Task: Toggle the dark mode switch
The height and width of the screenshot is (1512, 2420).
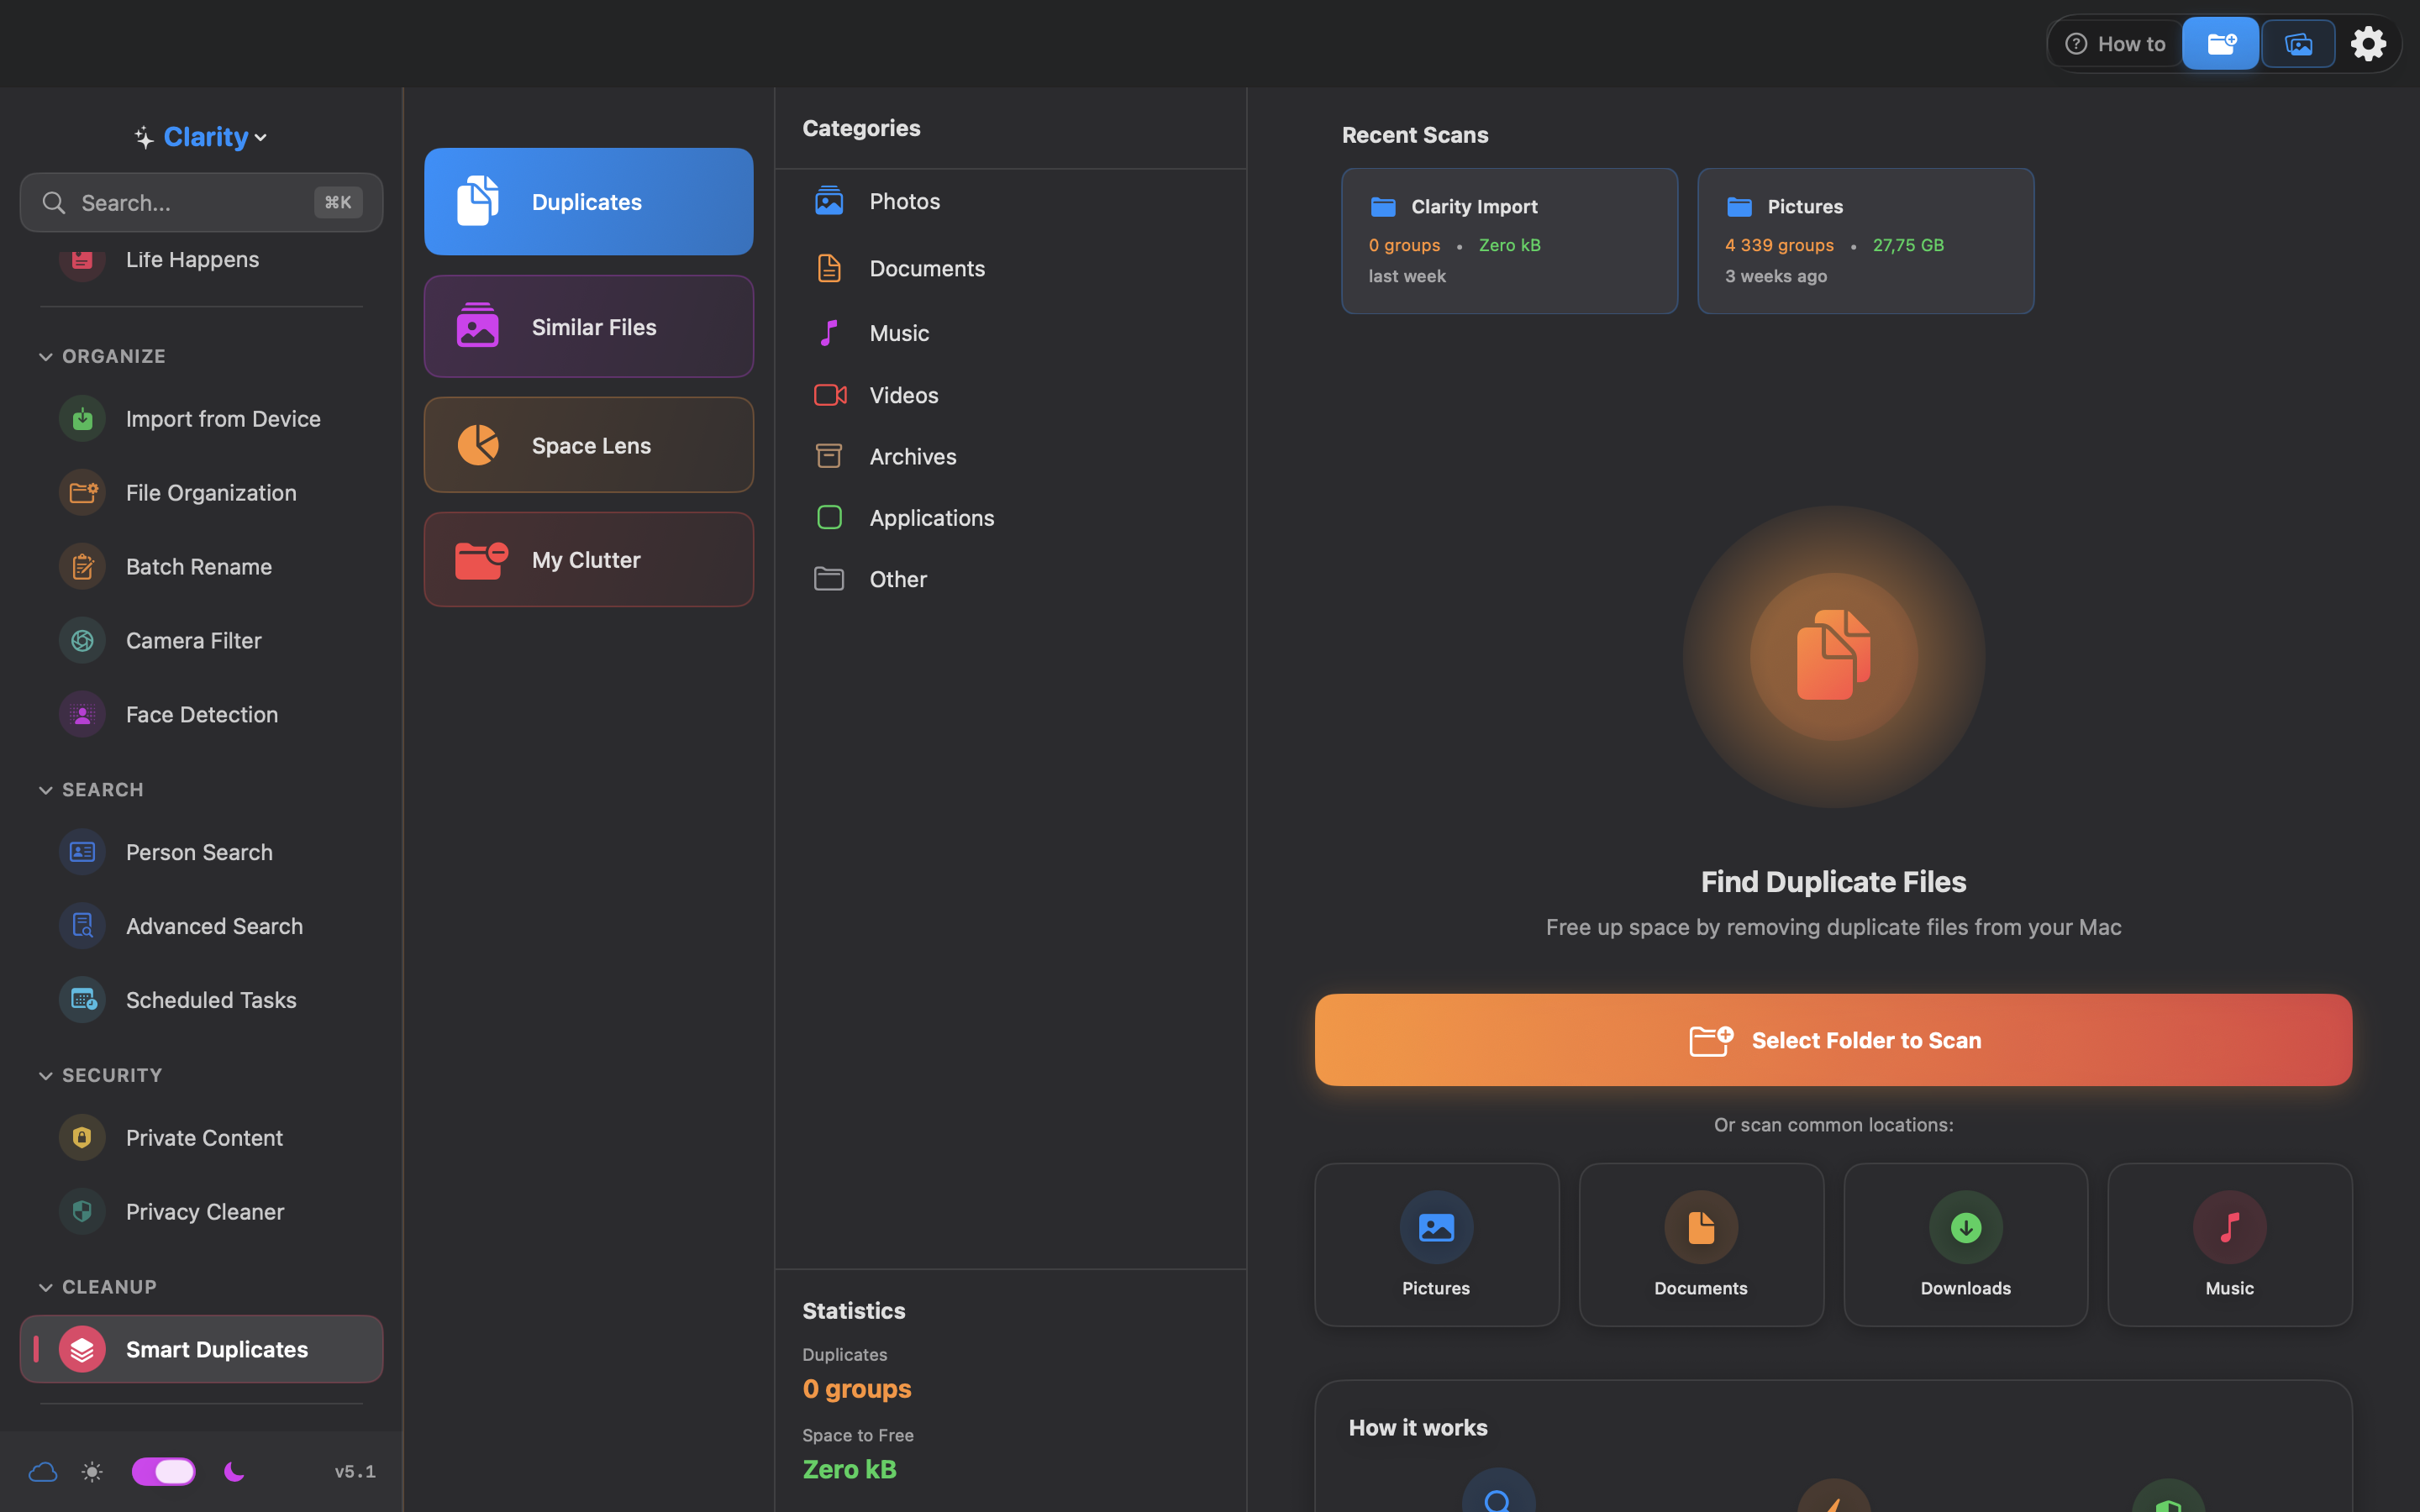Action: pos(163,1471)
